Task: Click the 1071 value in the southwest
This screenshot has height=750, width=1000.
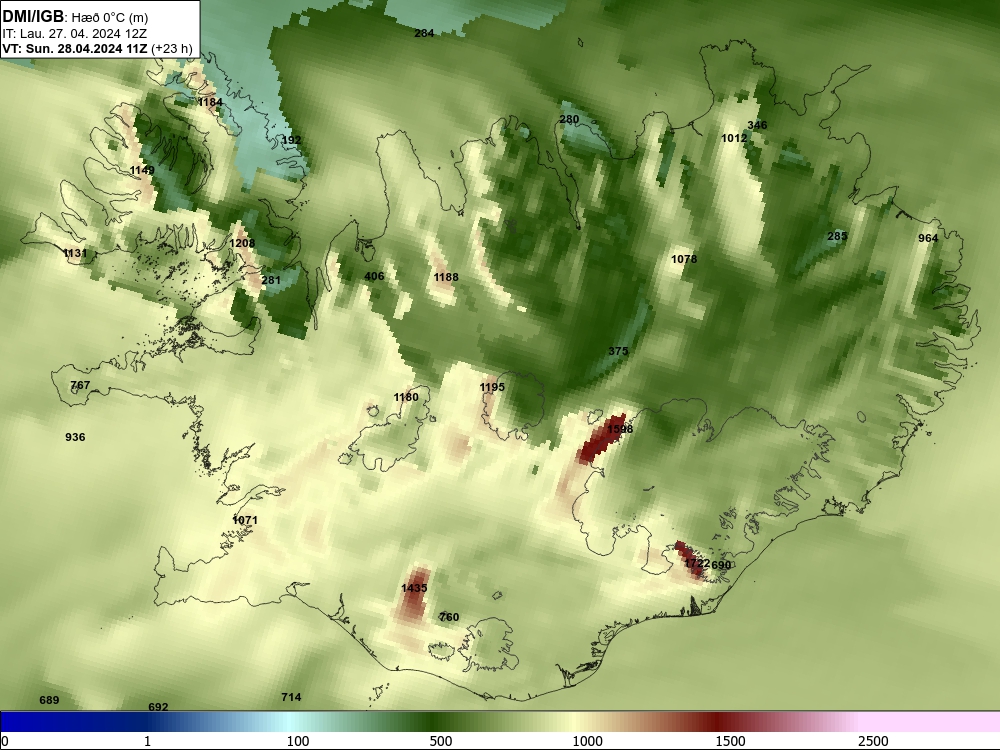Action: click(245, 520)
